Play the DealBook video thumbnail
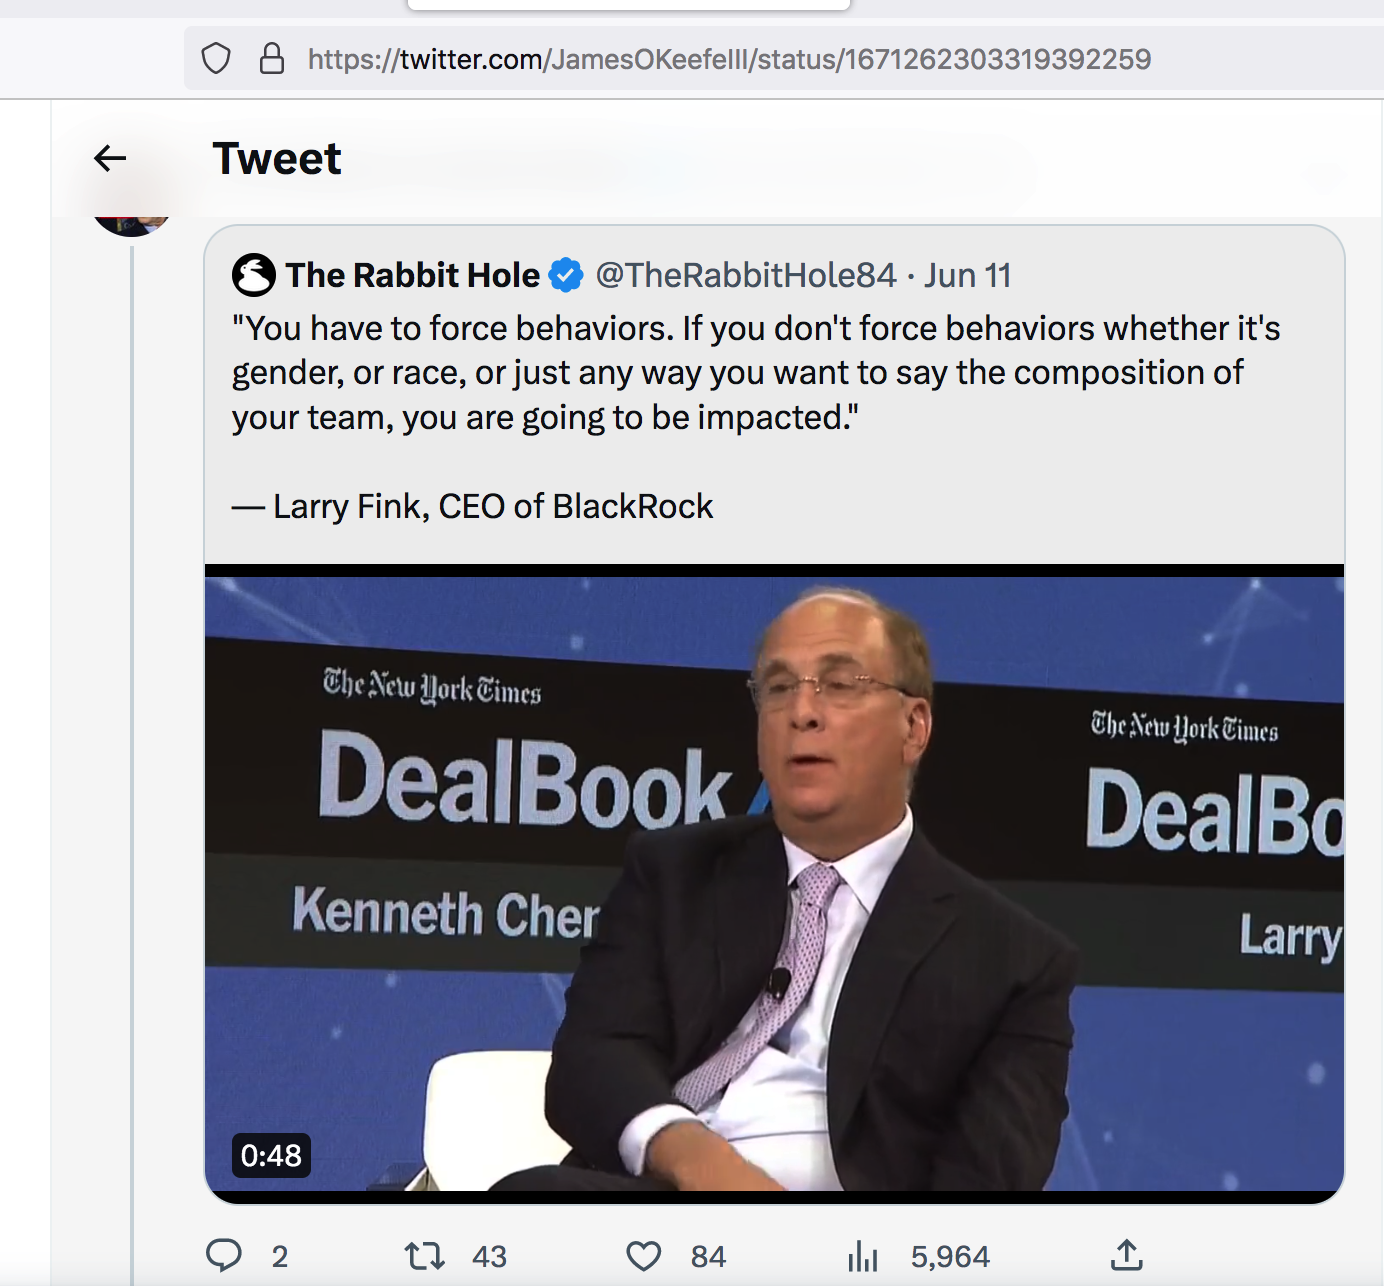Viewport: 1384px width, 1286px height. (774, 882)
